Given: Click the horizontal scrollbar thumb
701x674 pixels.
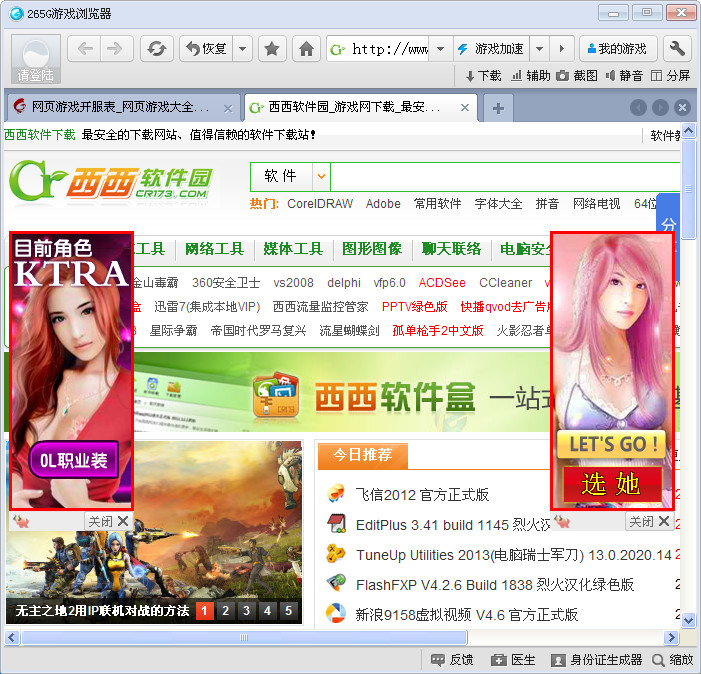Looking at the screenshot, I should tap(245, 637).
